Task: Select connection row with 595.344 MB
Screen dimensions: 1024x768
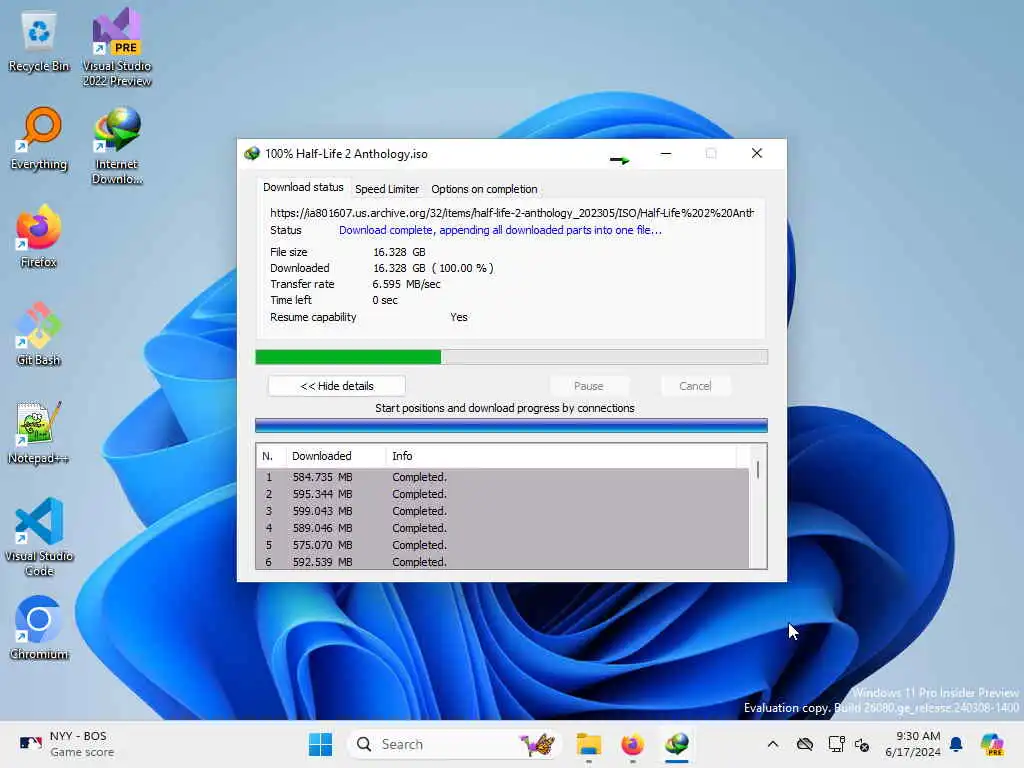Action: [x=503, y=494]
